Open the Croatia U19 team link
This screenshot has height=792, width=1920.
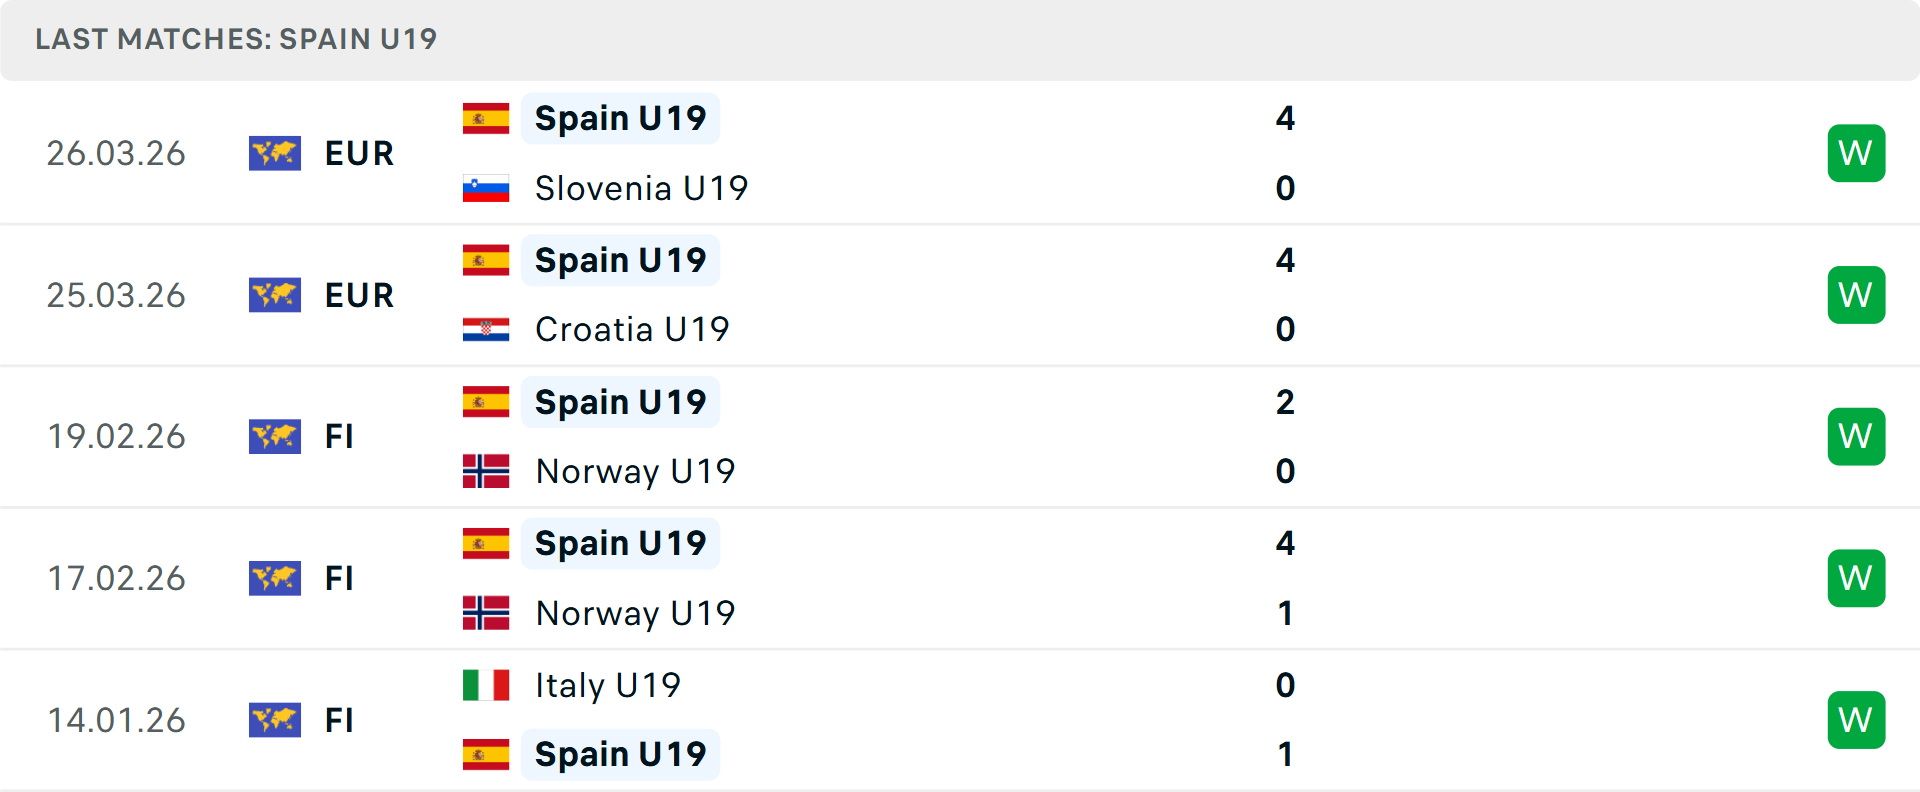[632, 329]
